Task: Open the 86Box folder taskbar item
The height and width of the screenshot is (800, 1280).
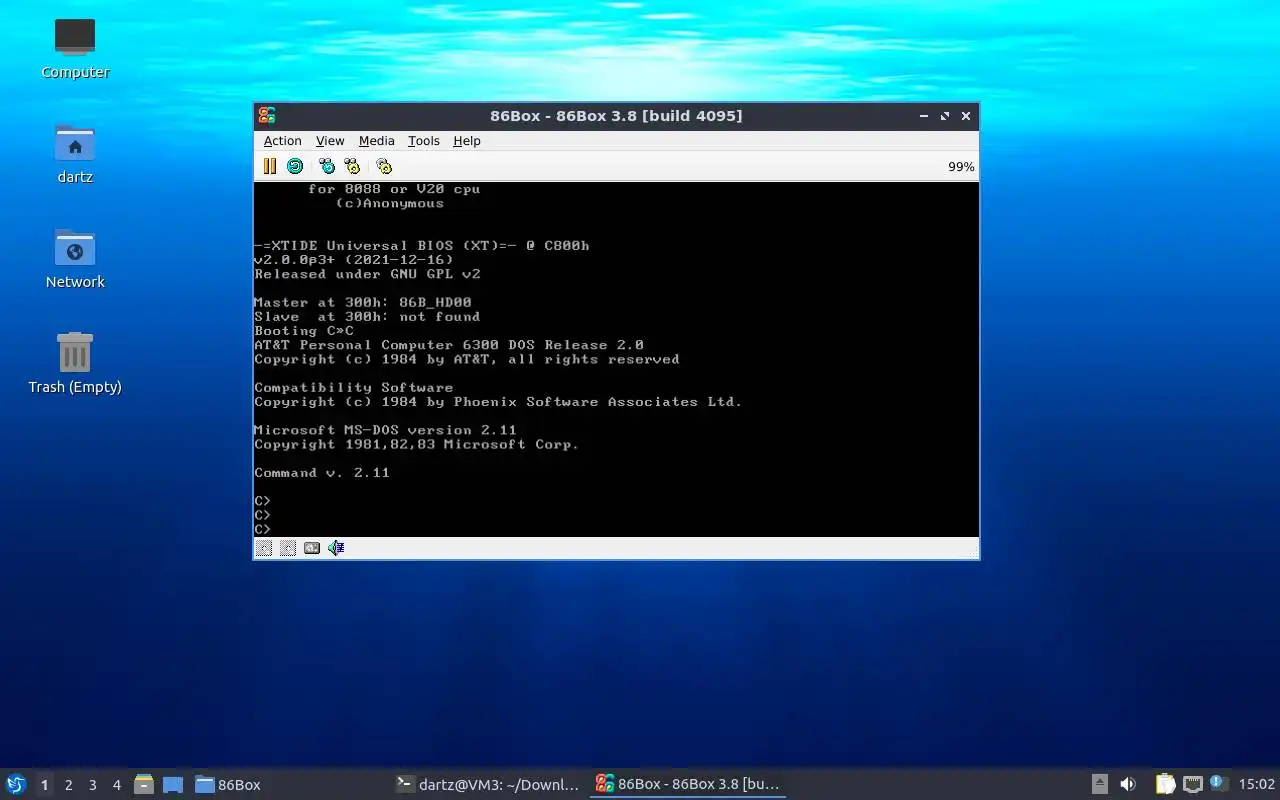Action: pos(228,785)
